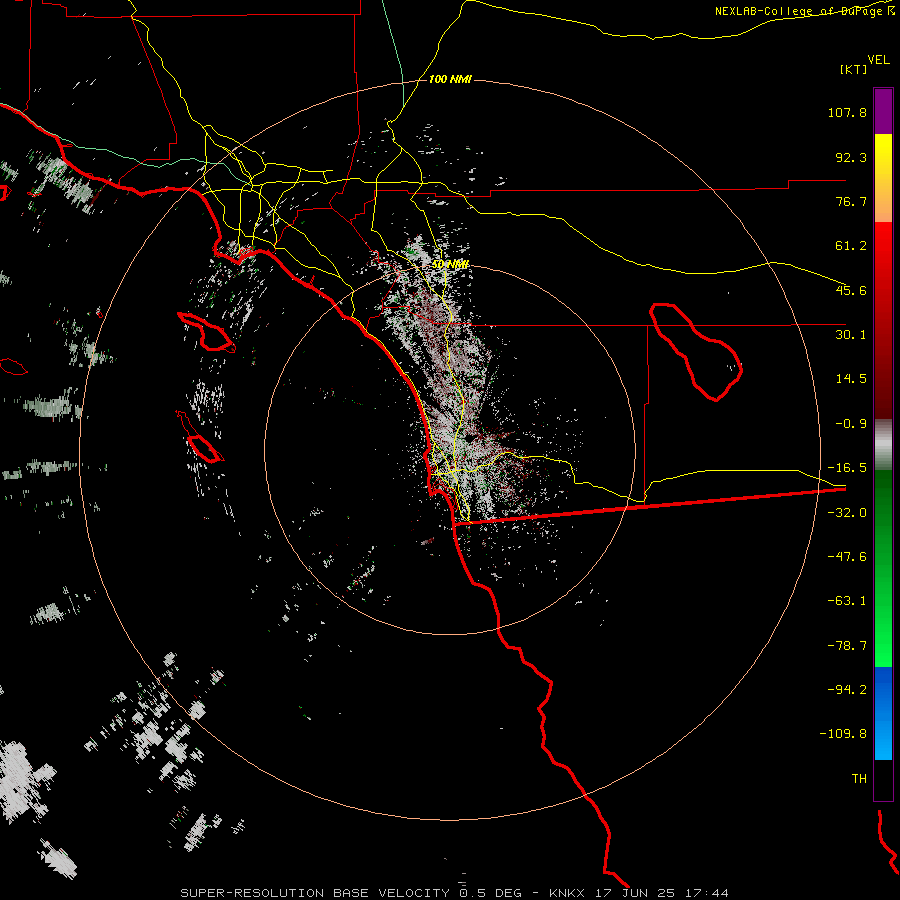Click the Salton Sea outline on map

(696, 351)
